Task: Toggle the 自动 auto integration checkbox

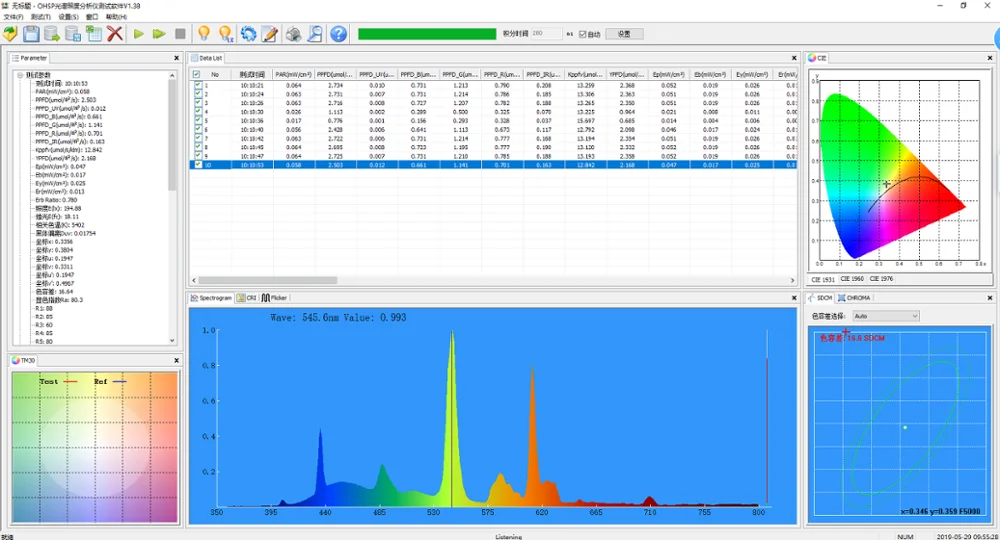Action: (583, 34)
